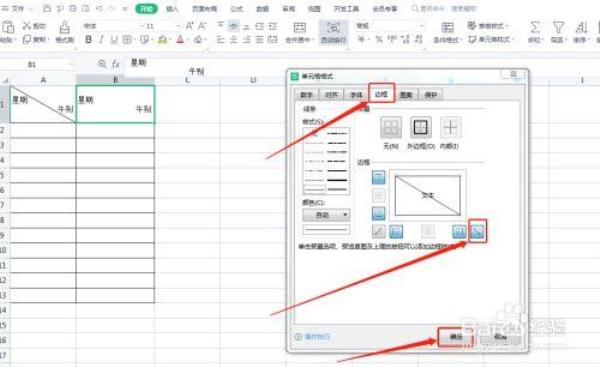This screenshot has width=600, height=367.
Task: Switch to the Number tab in the dialog
Action: pos(307,95)
